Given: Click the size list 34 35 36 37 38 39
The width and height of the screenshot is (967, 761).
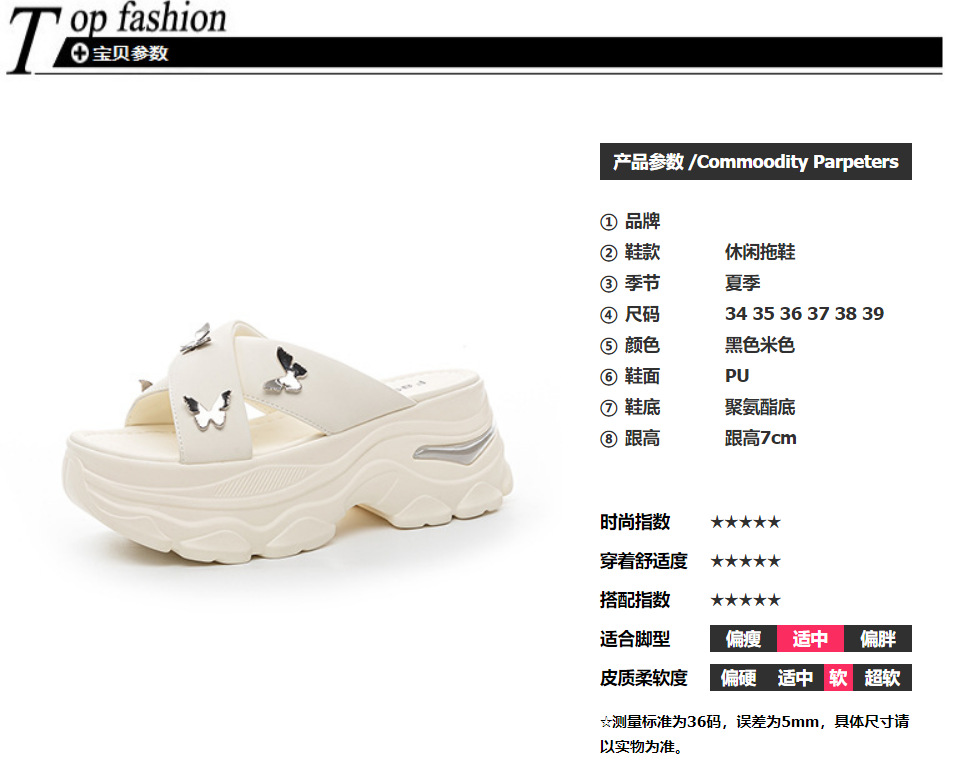Looking at the screenshot, I should coord(804,314).
